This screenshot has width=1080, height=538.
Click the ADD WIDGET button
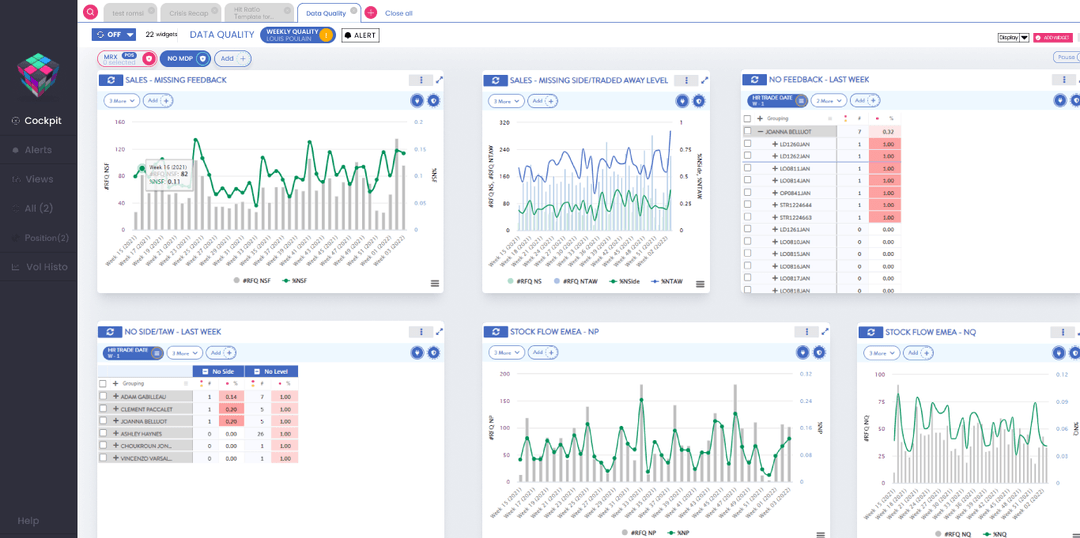coord(1053,38)
